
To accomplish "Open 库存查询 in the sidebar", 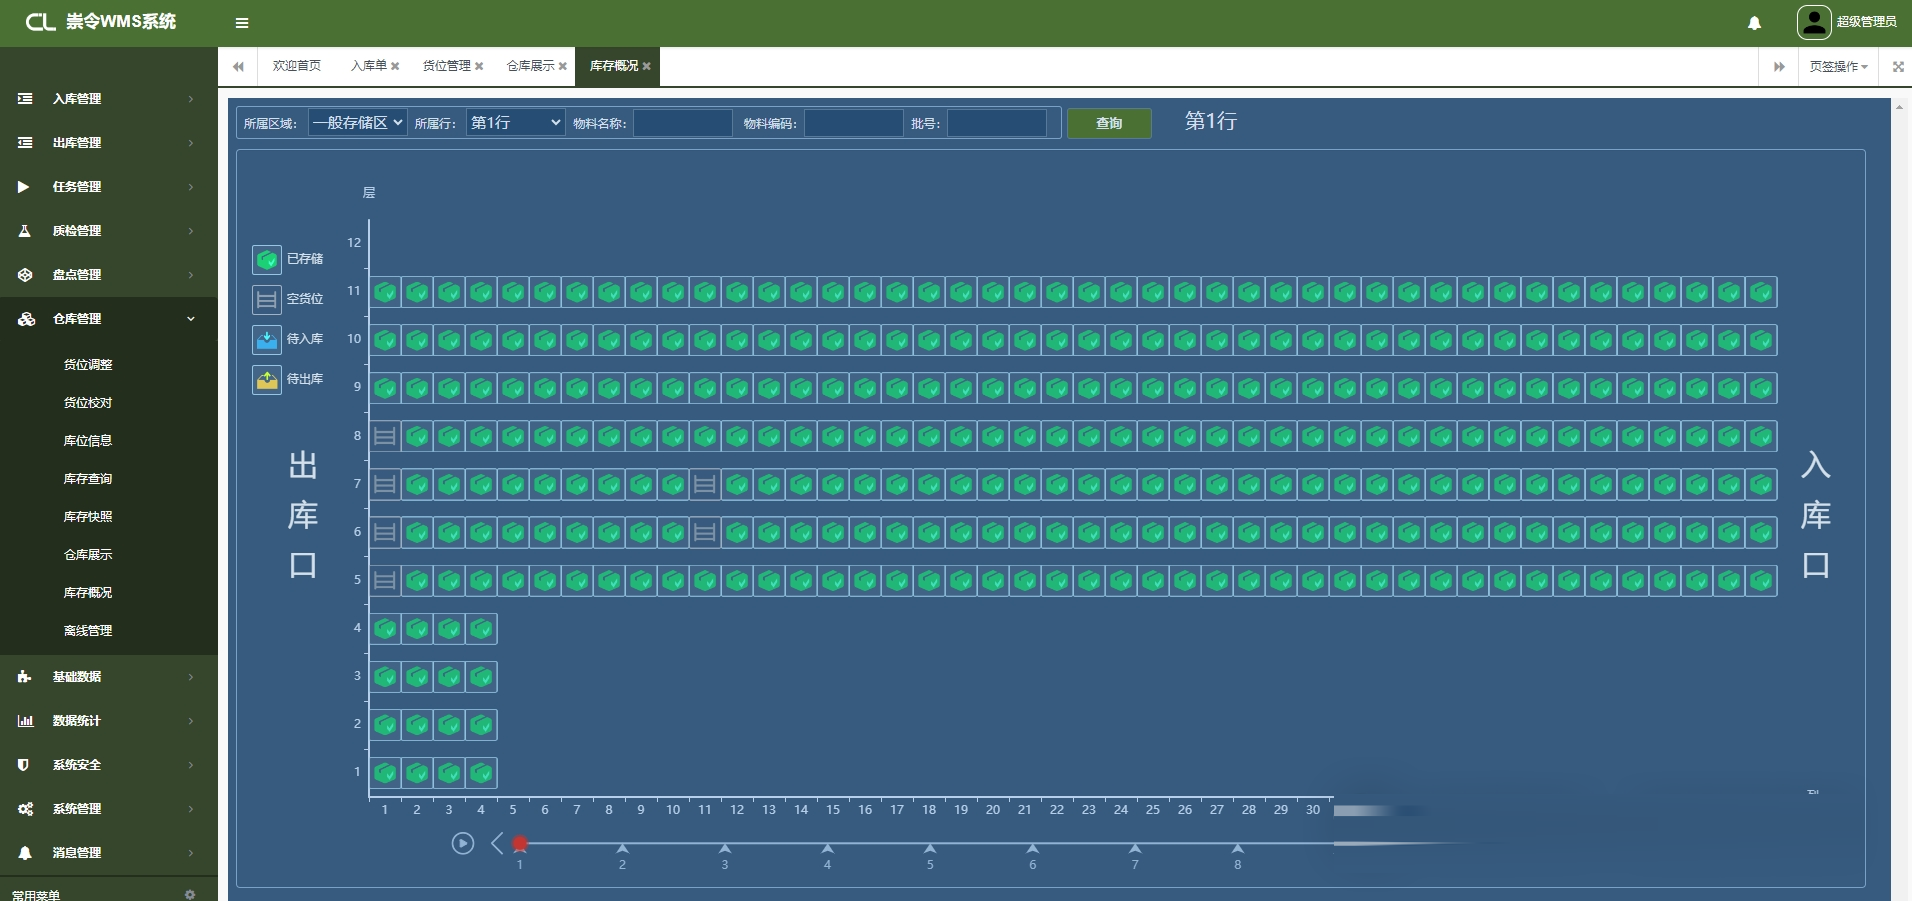I will 88,479.
